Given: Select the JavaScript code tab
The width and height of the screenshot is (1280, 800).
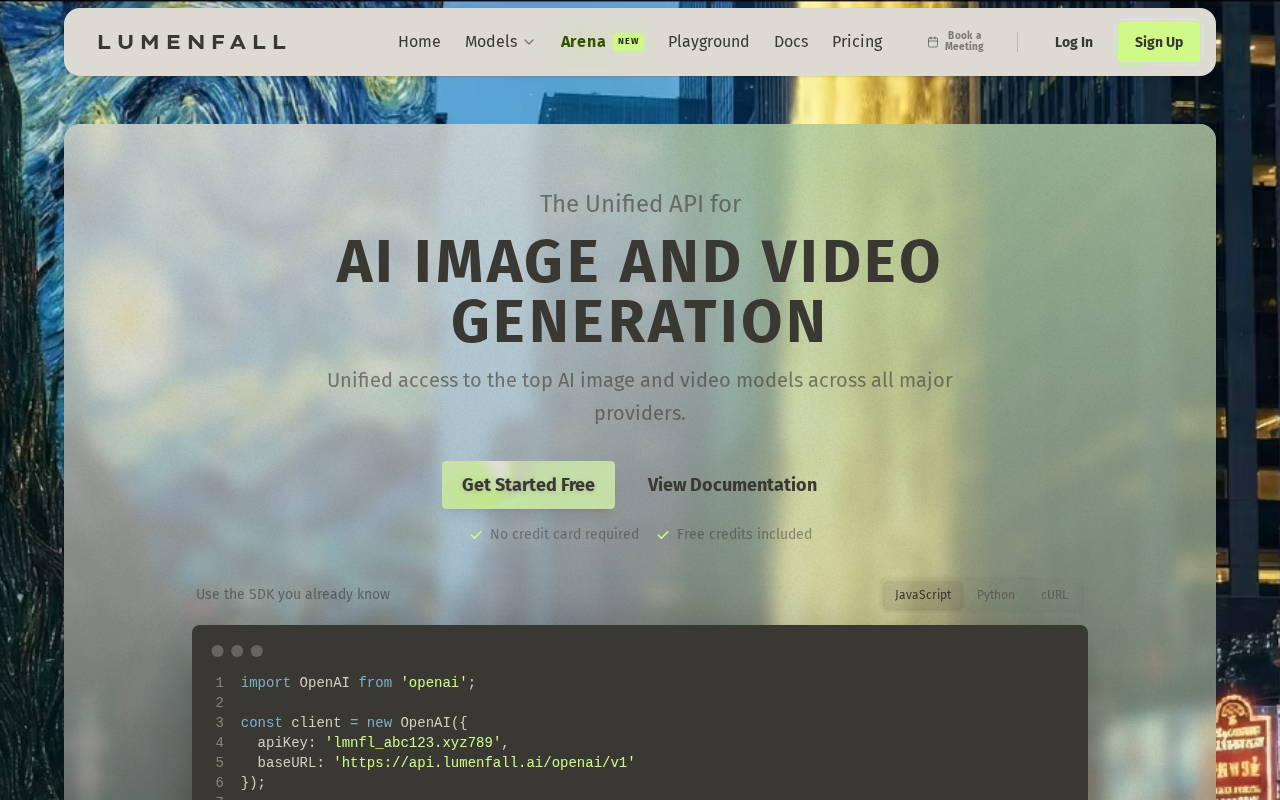Looking at the screenshot, I should pos(923,595).
